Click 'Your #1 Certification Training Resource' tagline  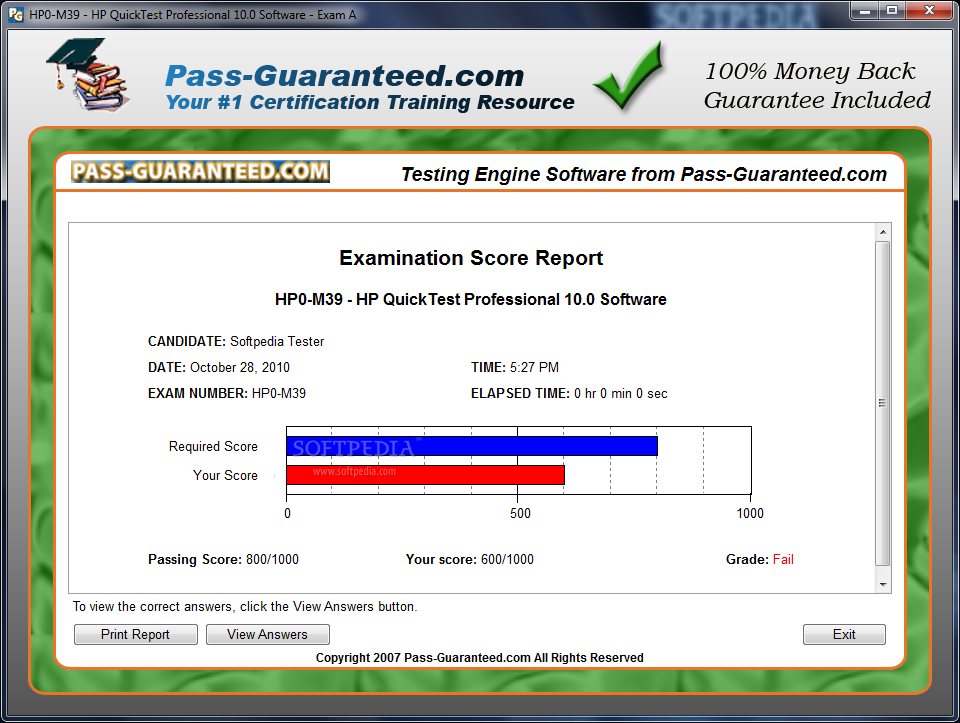pyautogui.click(x=370, y=102)
